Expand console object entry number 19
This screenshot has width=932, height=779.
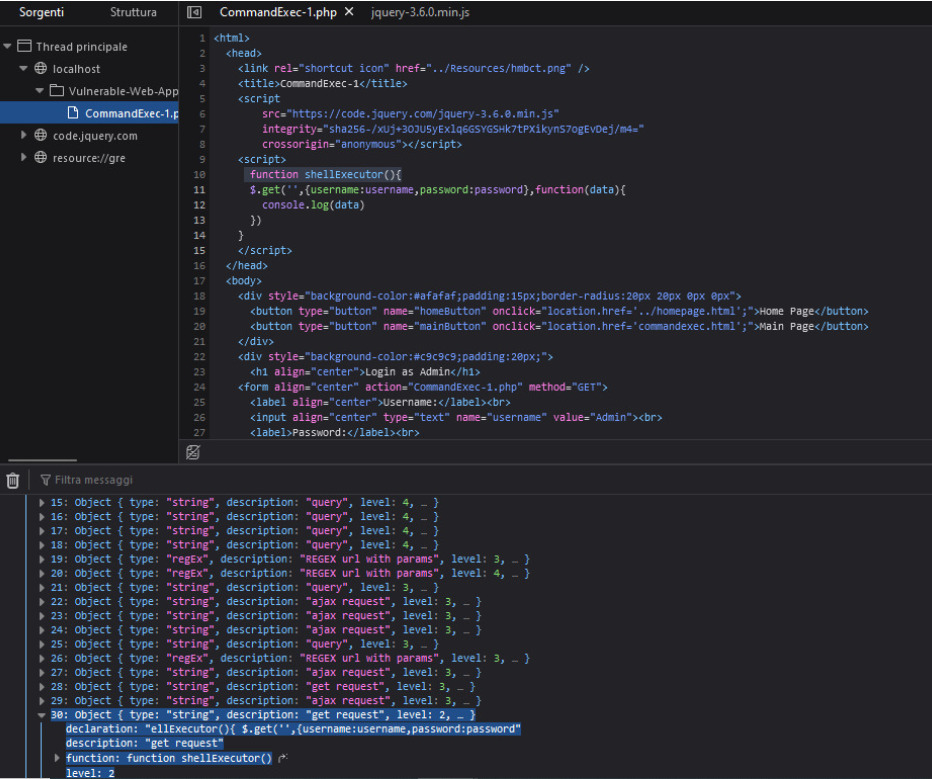click(41, 559)
